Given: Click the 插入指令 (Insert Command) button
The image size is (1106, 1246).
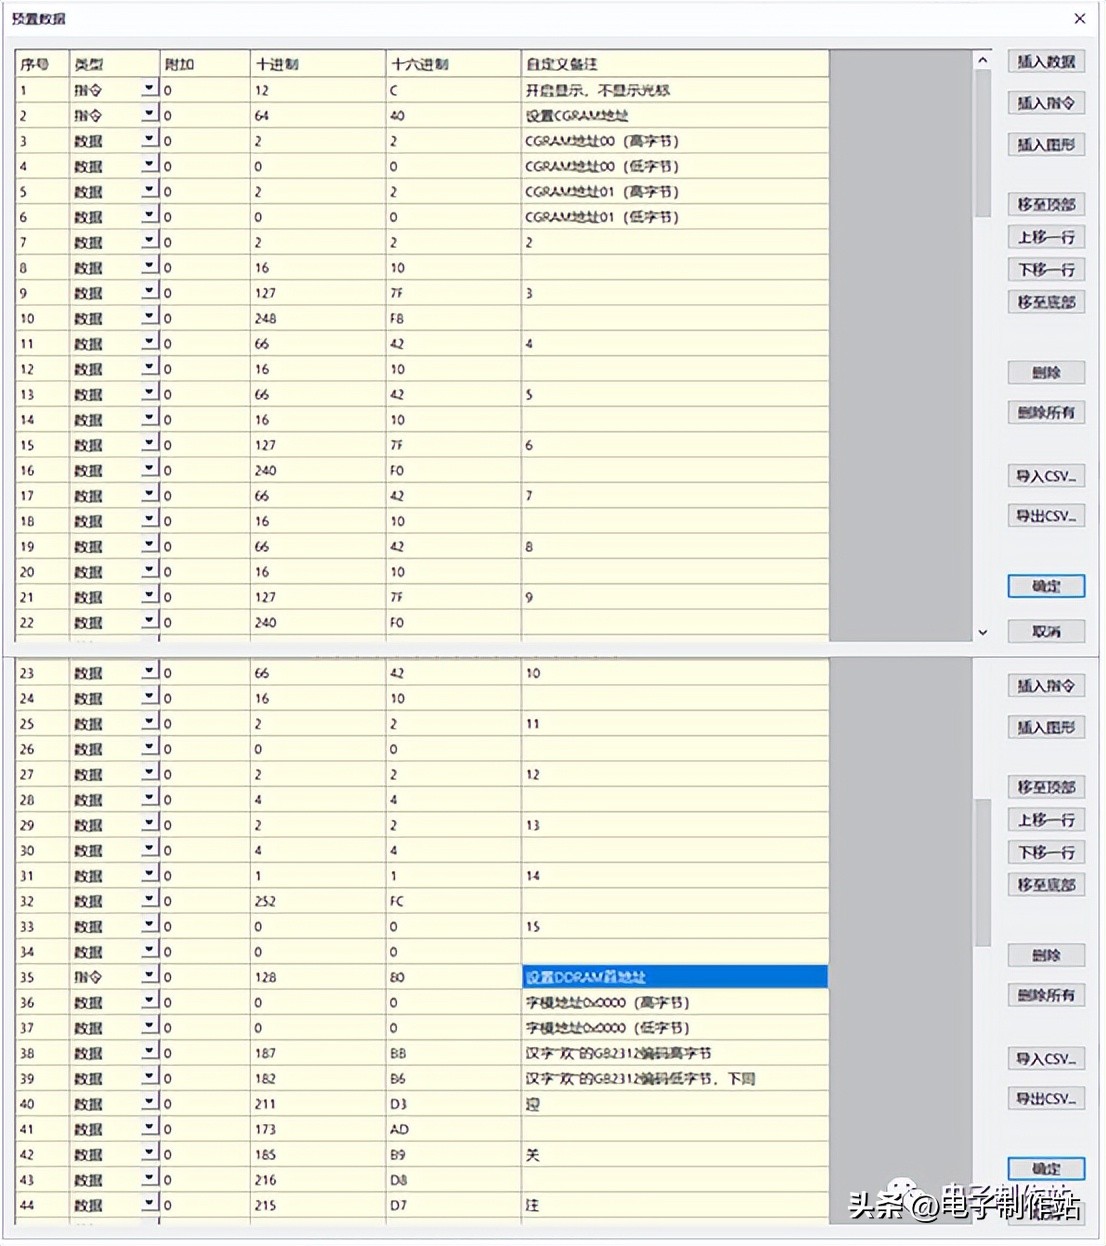Looking at the screenshot, I should [x=1045, y=102].
